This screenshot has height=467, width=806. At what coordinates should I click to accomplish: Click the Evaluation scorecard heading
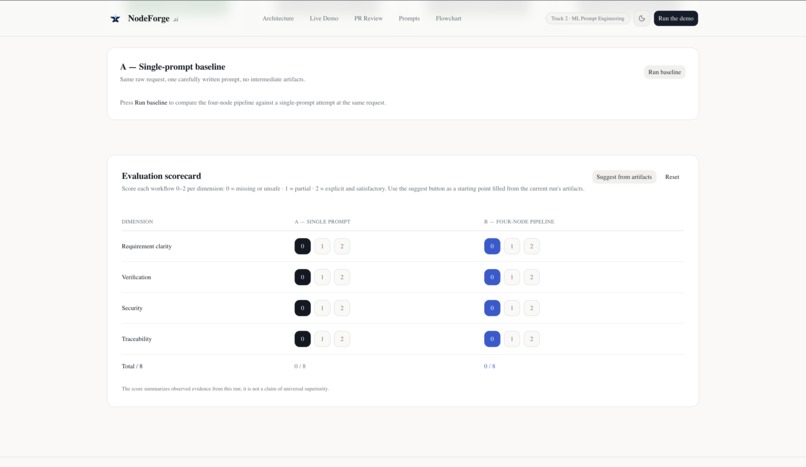161,176
